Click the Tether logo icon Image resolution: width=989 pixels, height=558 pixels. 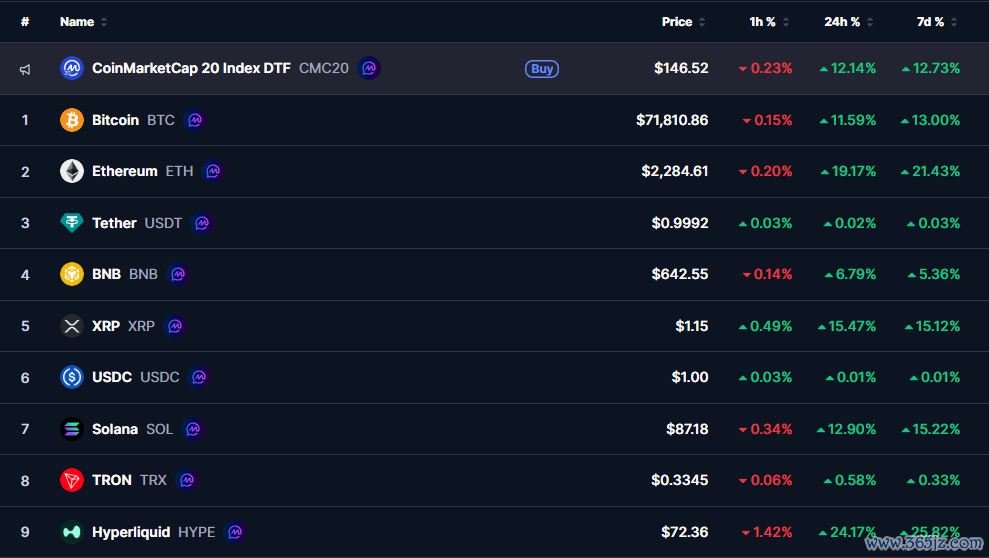coord(72,223)
